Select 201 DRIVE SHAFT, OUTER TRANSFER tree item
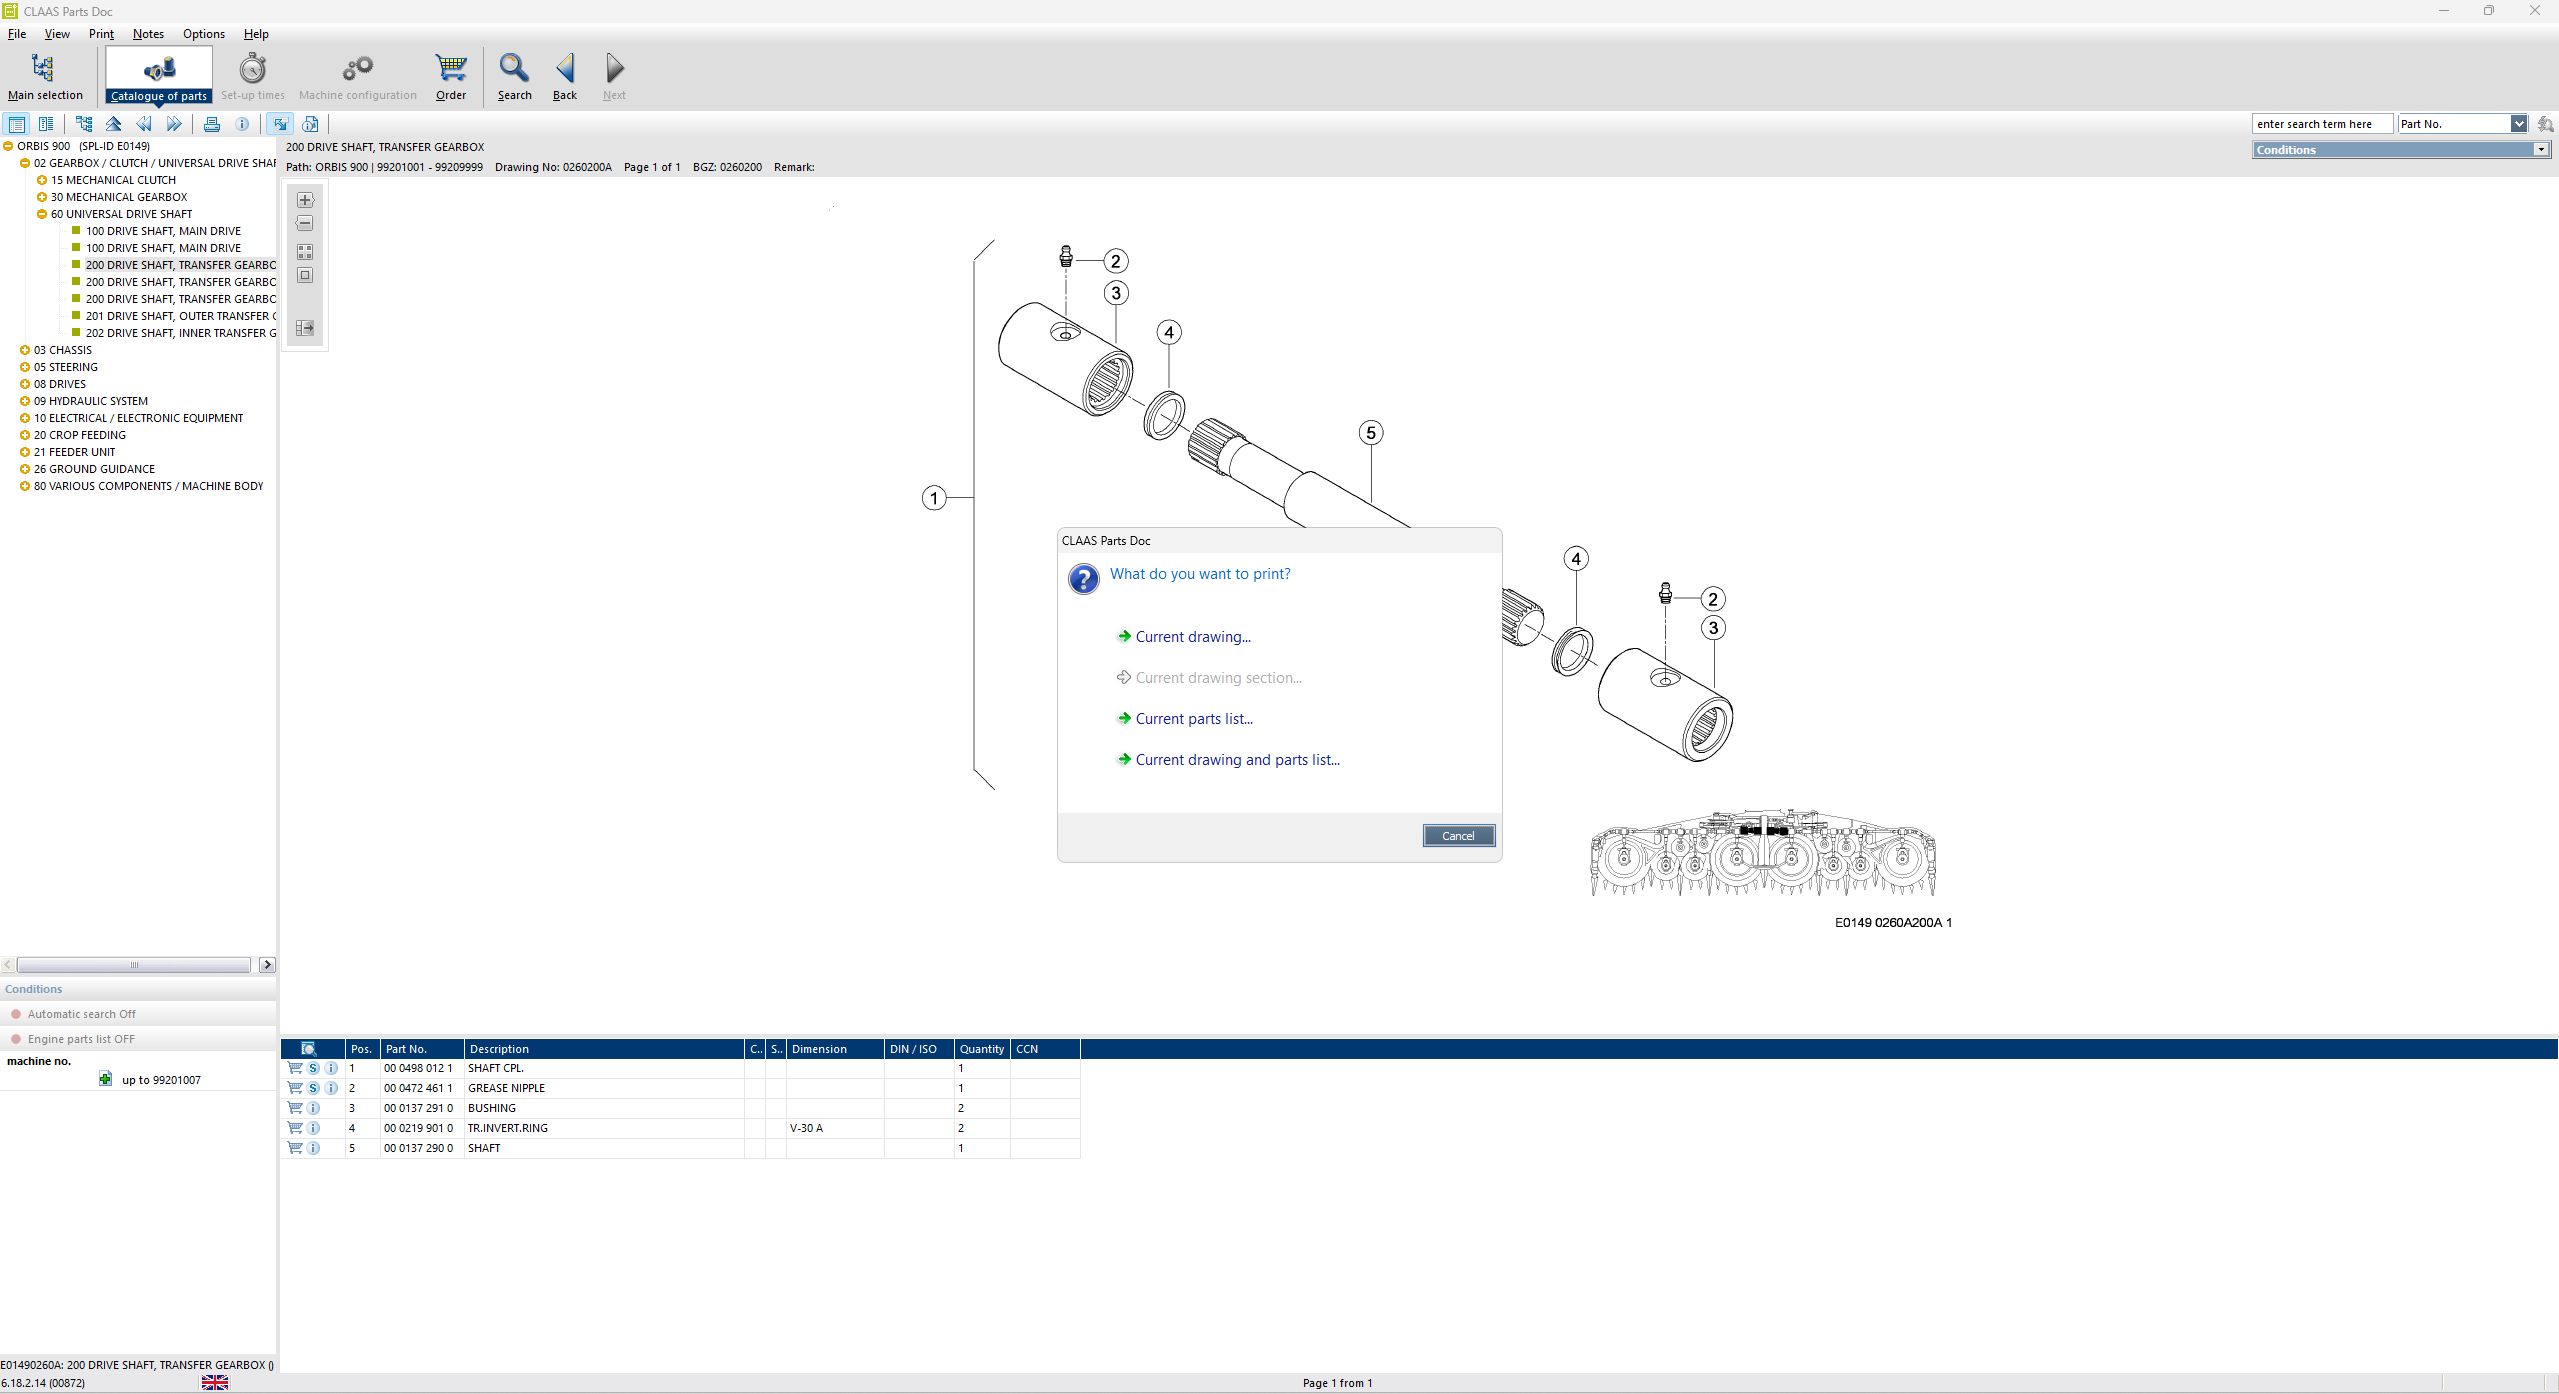 click(180, 316)
